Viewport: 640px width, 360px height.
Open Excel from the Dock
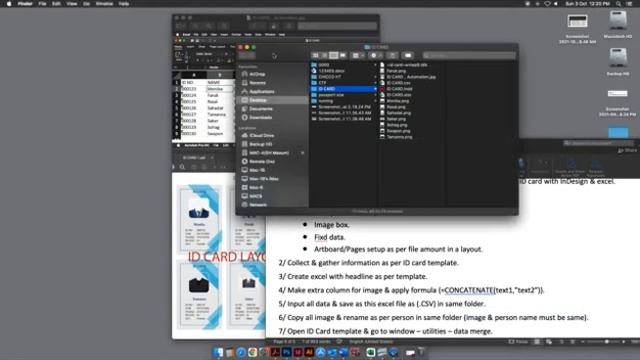coord(371,352)
